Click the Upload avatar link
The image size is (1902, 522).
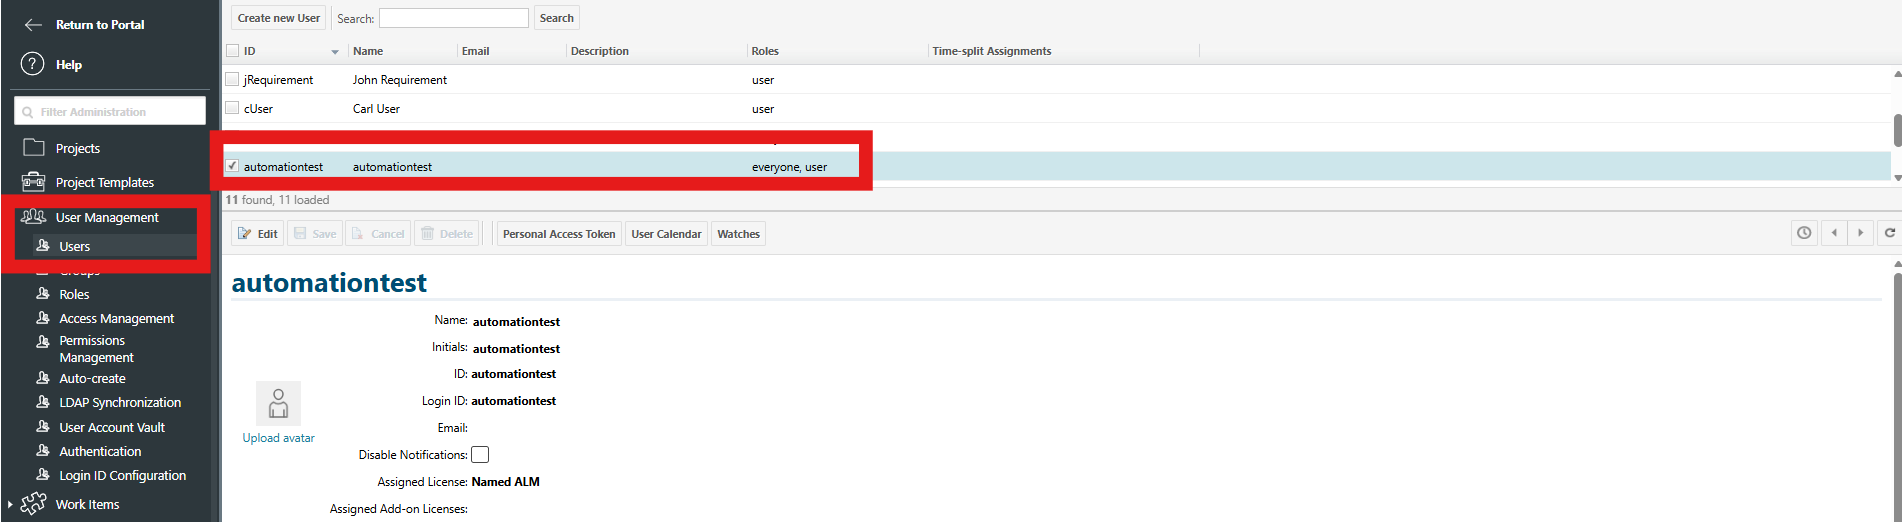pyautogui.click(x=278, y=438)
